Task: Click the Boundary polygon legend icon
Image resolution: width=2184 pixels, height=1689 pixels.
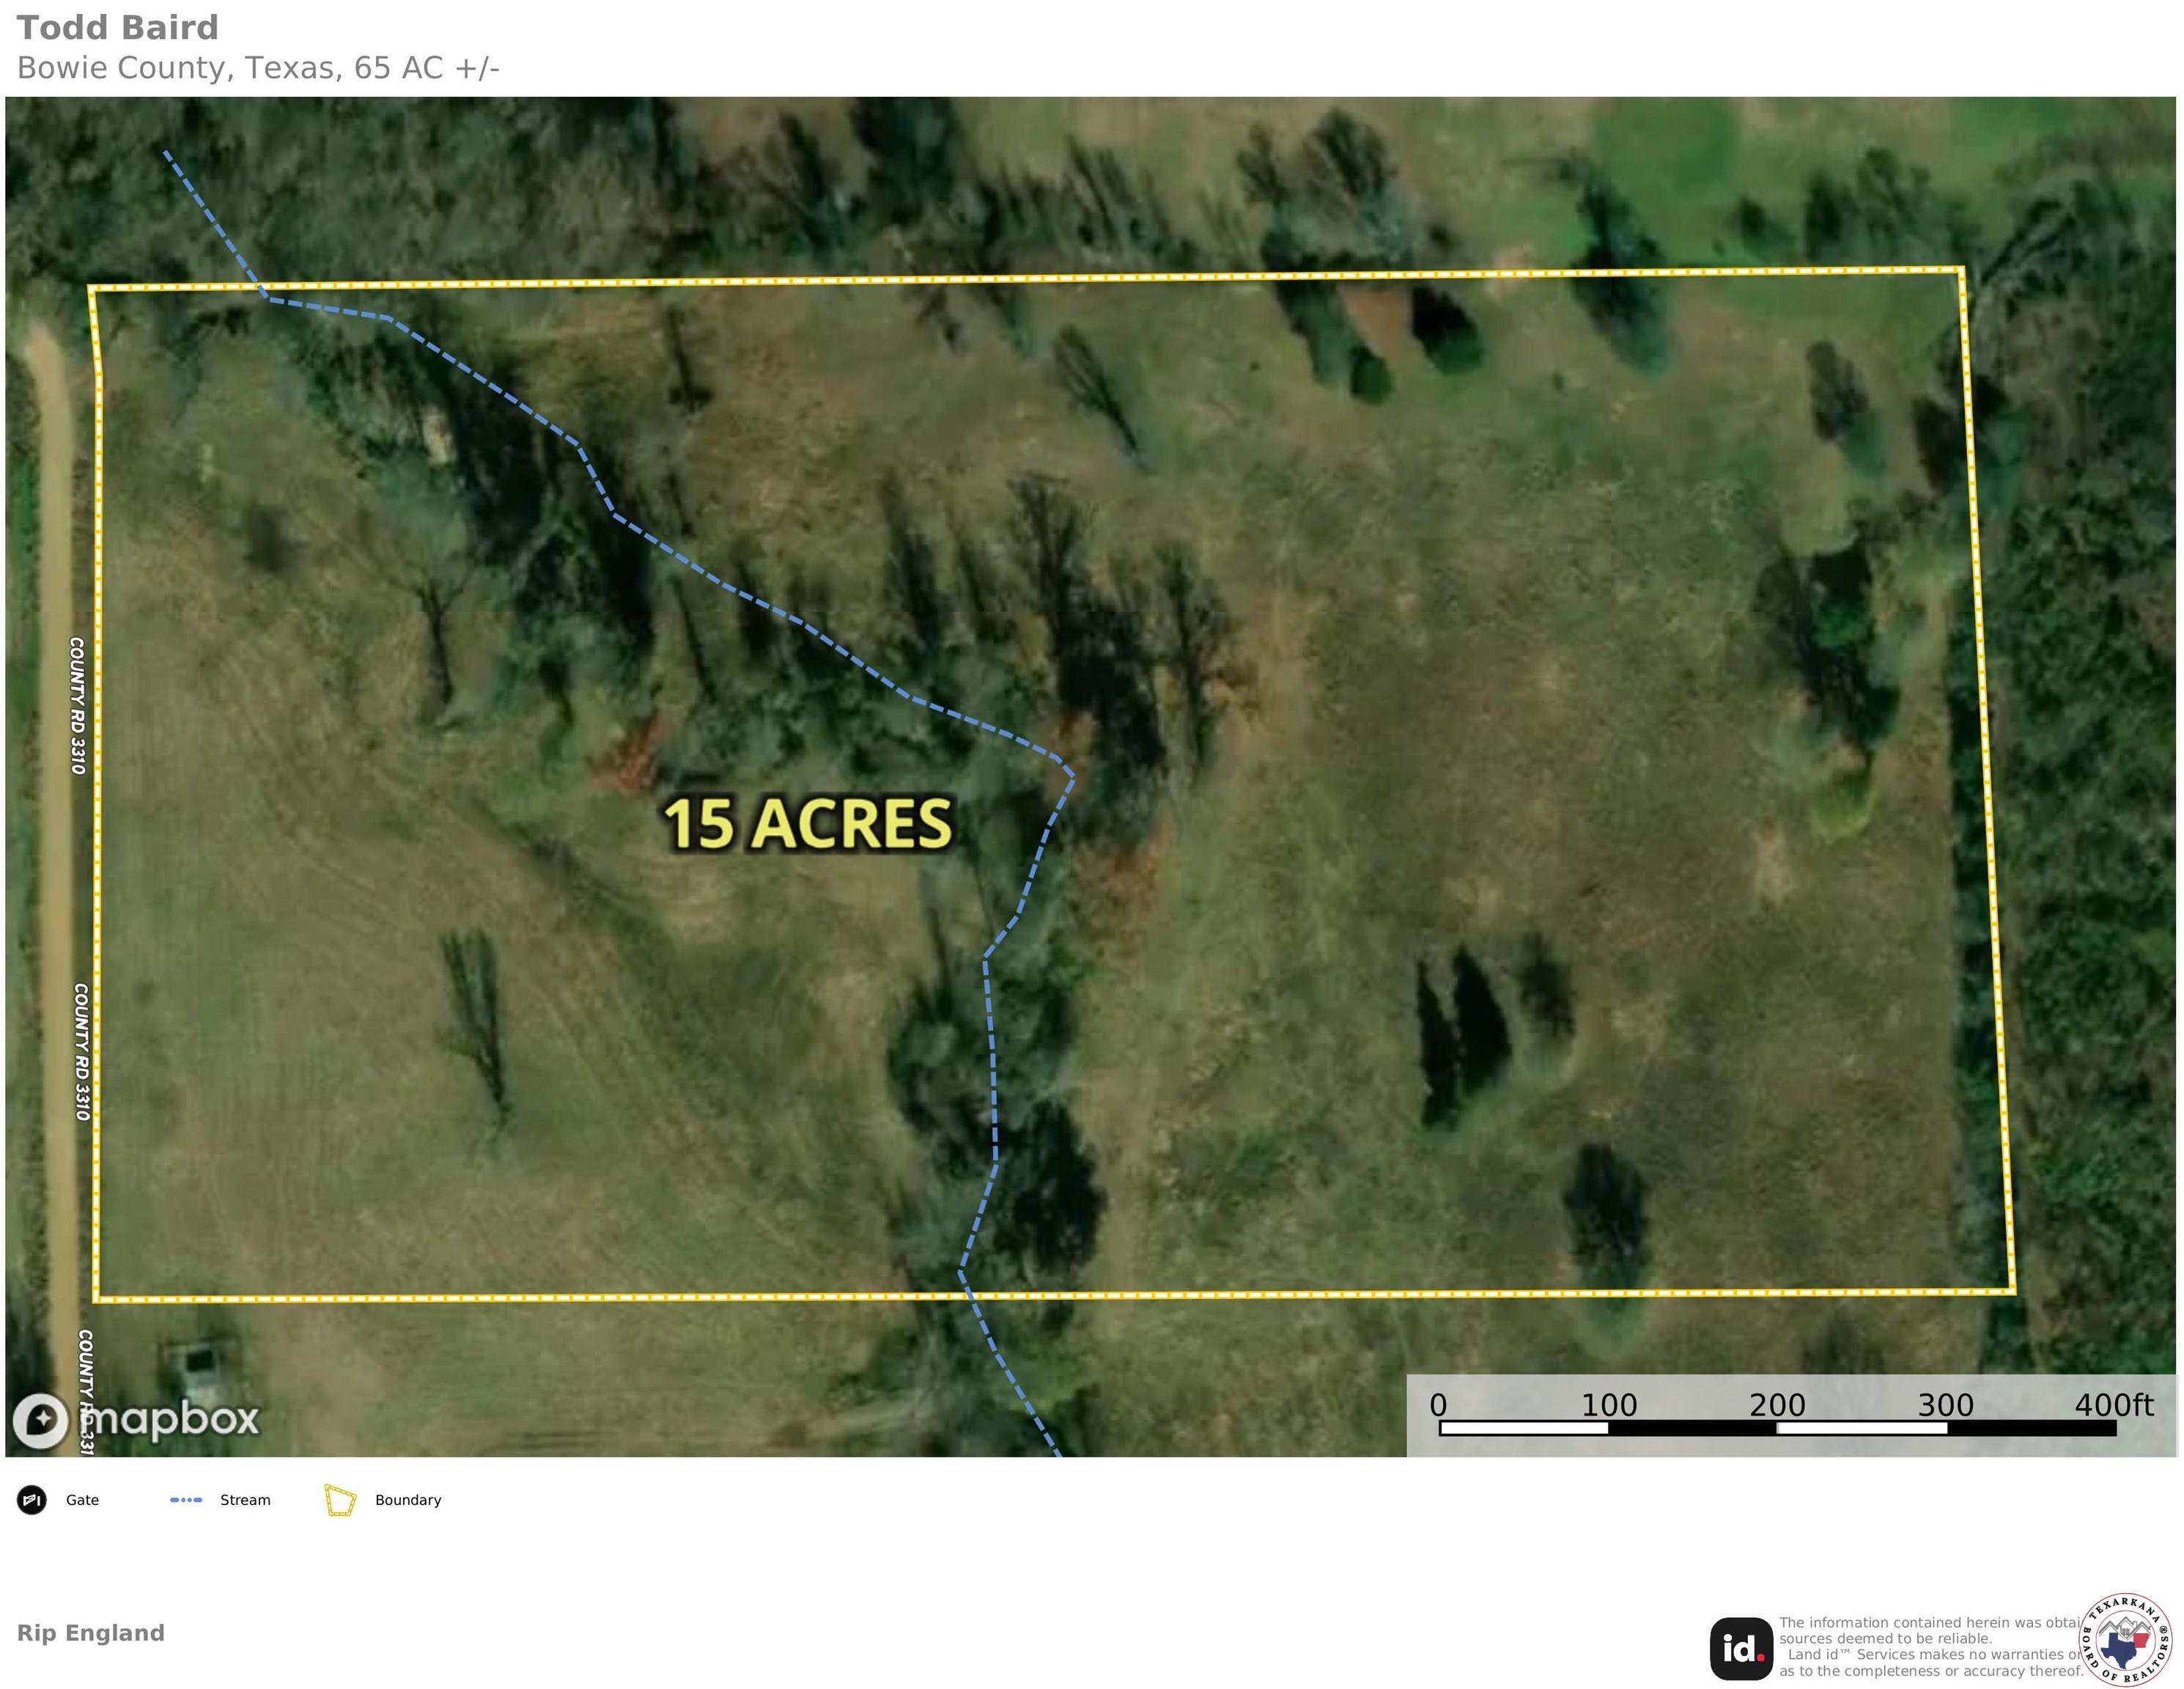Action: pos(340,1500)
